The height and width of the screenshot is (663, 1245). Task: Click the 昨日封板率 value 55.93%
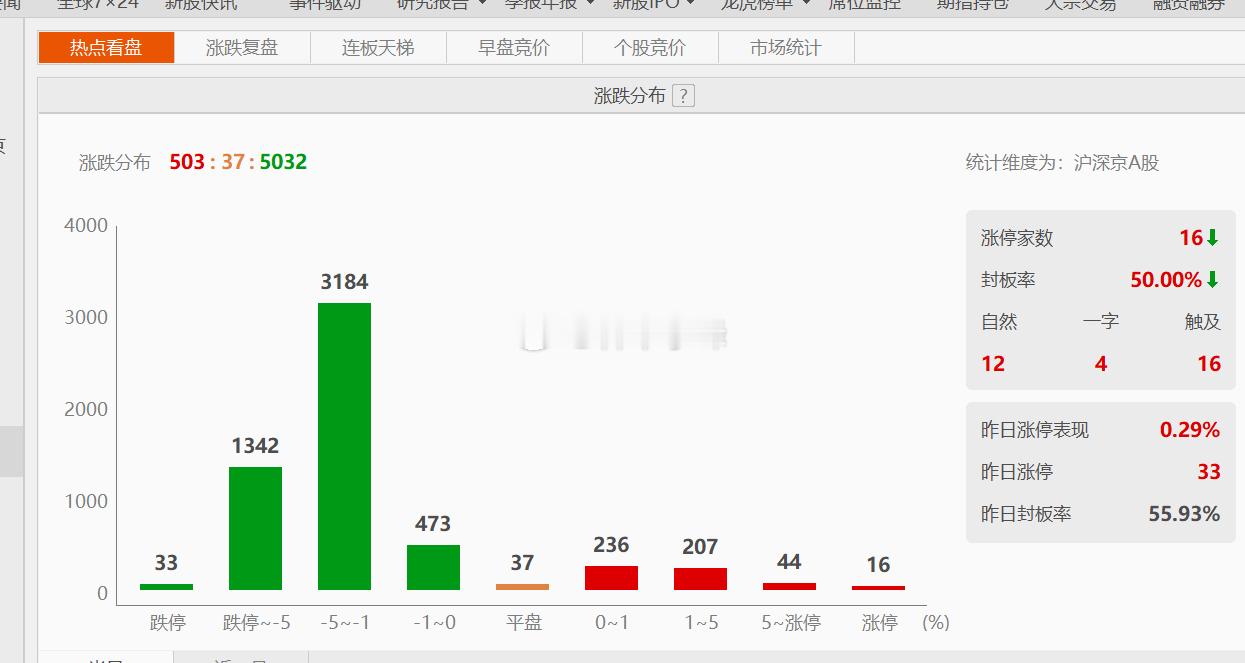pyautogui.click(x=1184, y=514)
